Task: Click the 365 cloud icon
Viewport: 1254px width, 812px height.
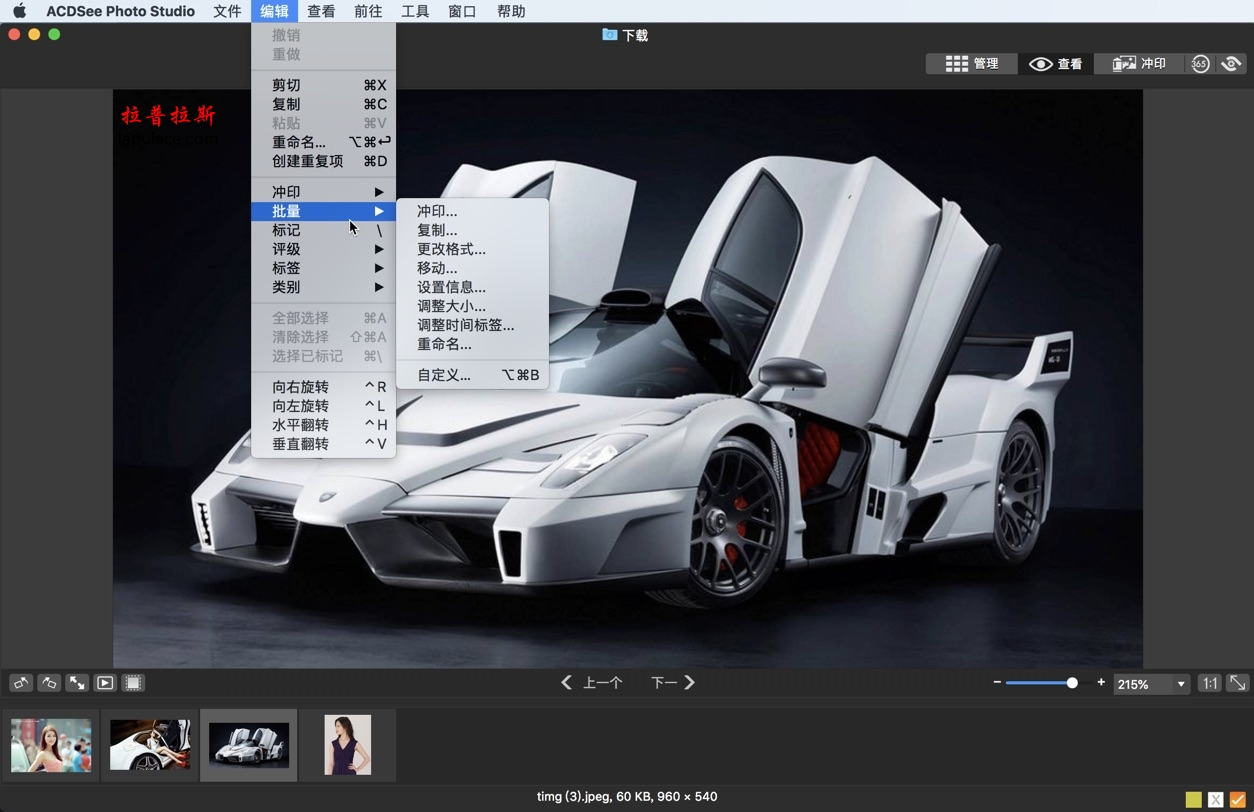Action: click(x=1200, y=63)
